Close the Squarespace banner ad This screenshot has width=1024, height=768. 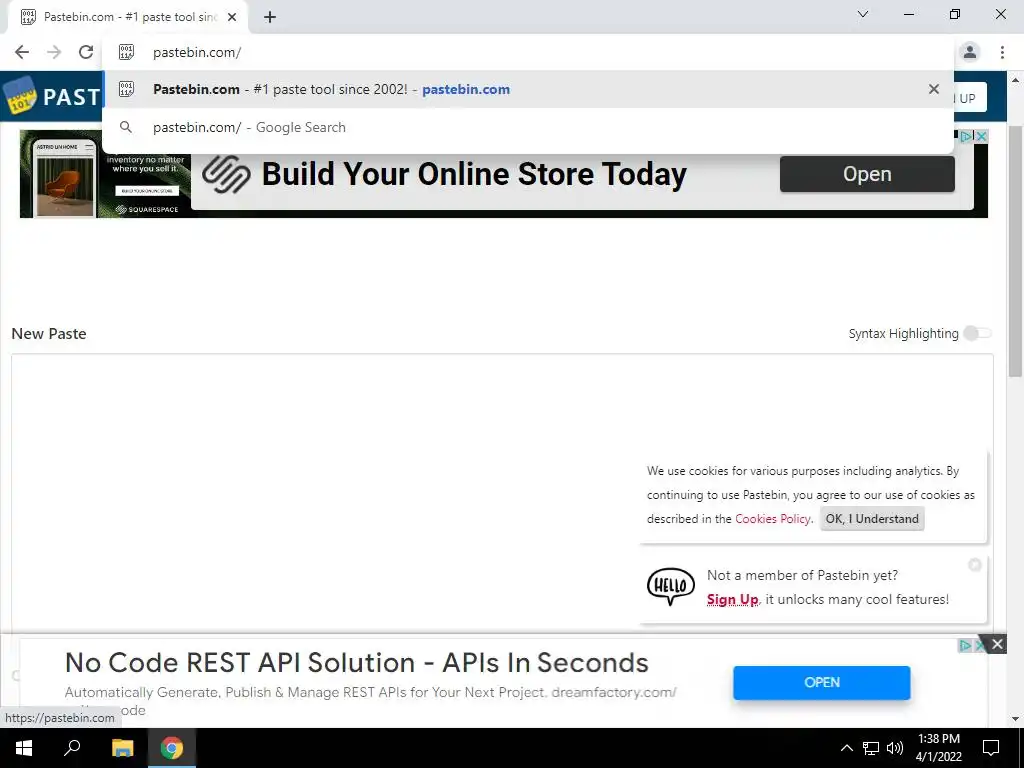click(981, 136)
